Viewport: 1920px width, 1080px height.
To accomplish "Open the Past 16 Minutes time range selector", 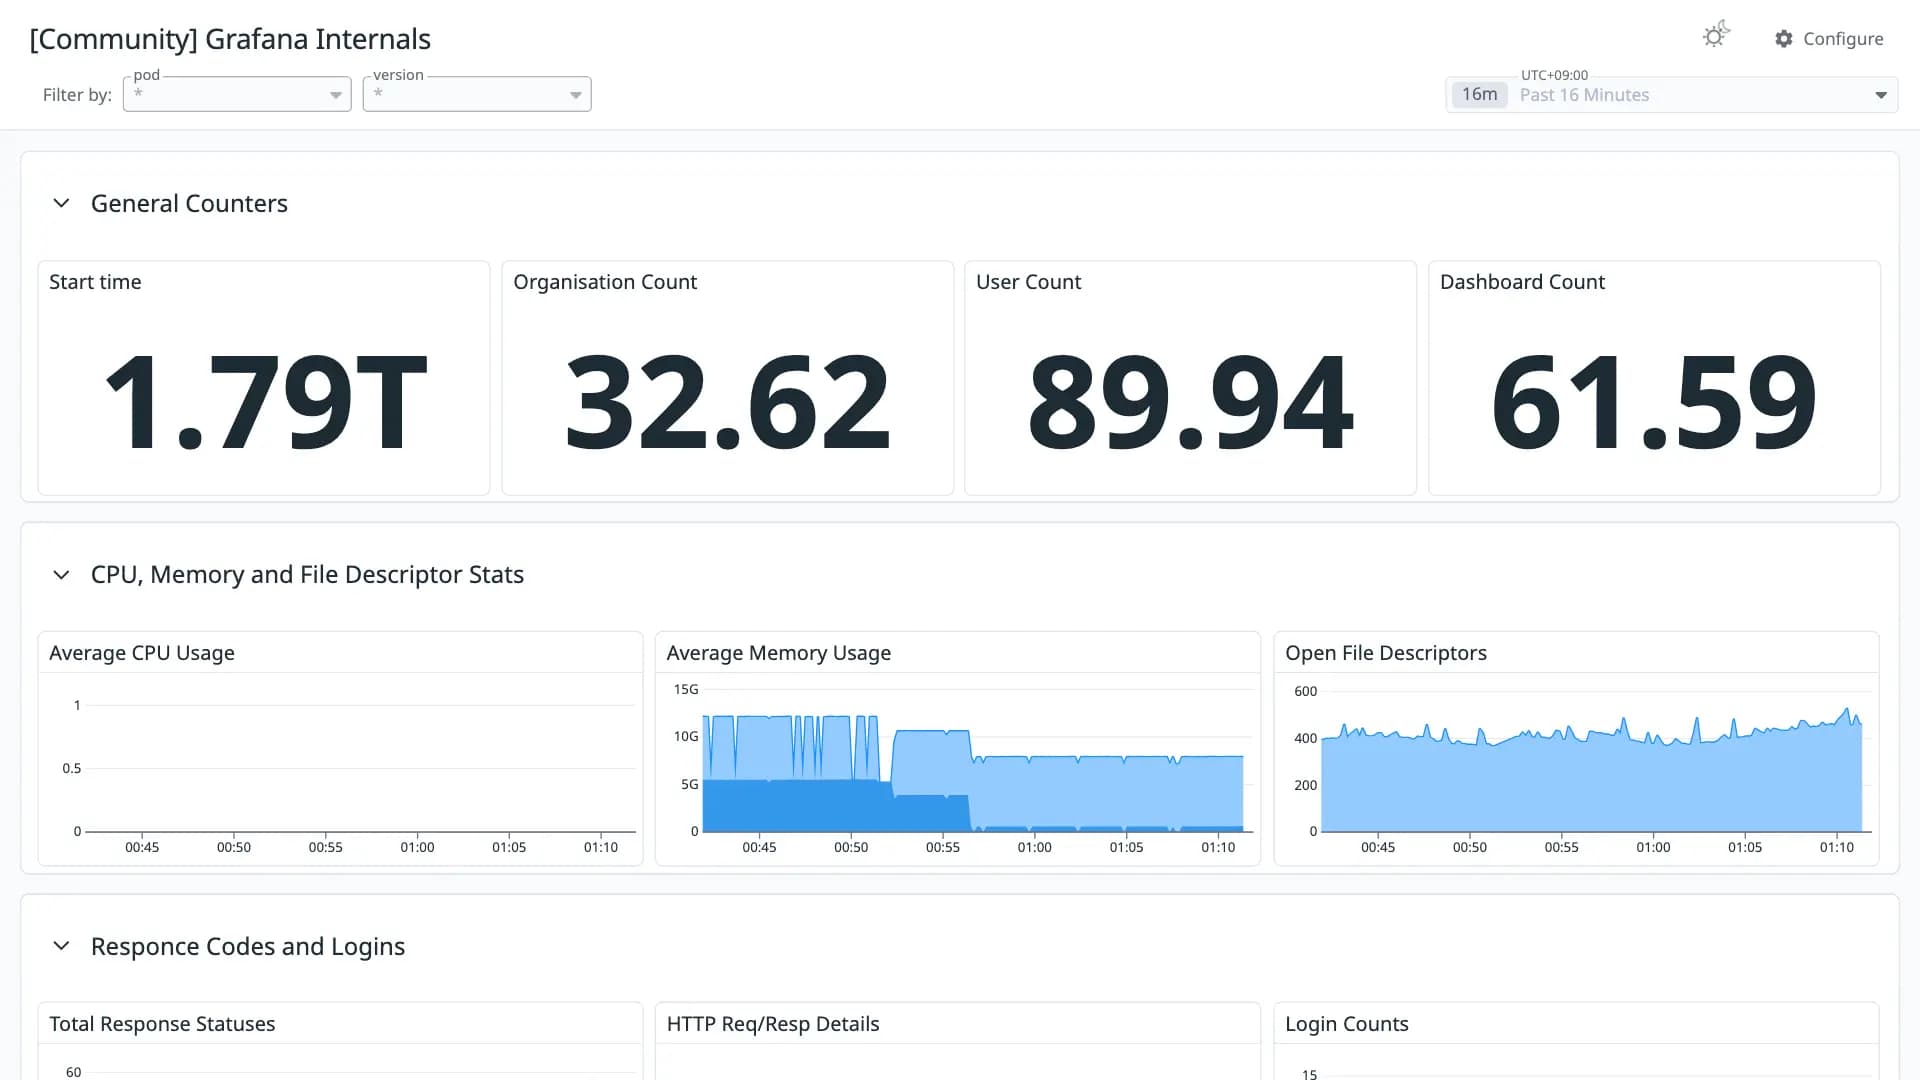I will (x=1672, y=95).
